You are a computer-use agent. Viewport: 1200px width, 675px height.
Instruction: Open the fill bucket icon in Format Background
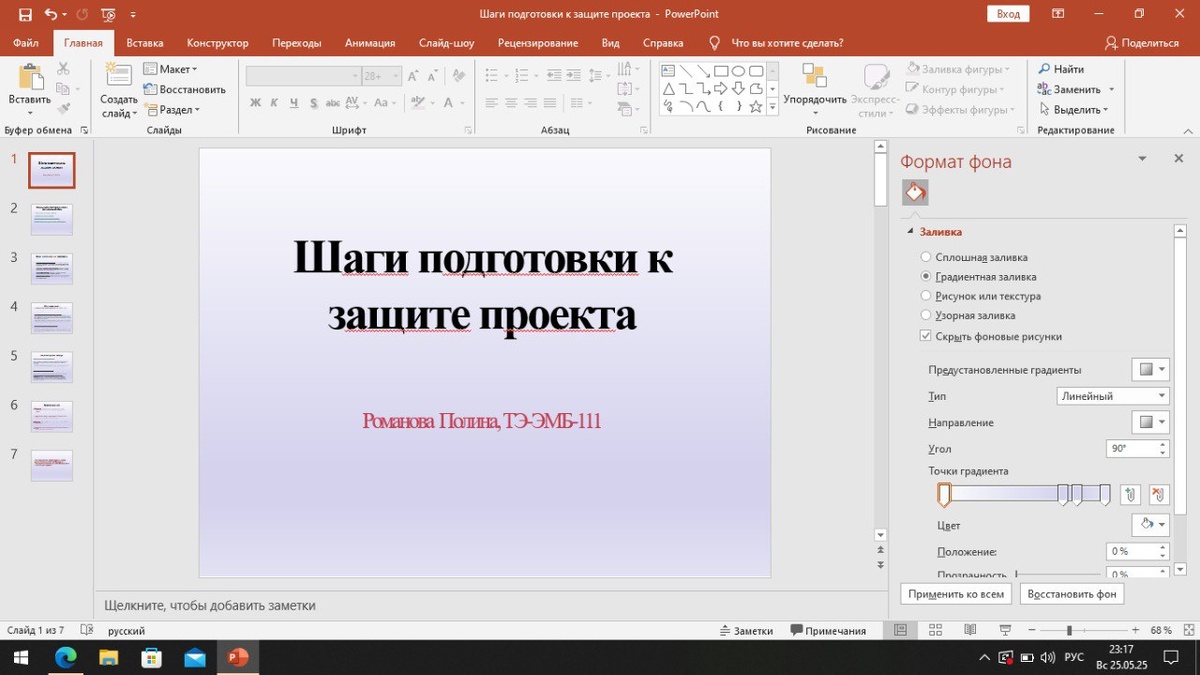click(x=915, y=192)
